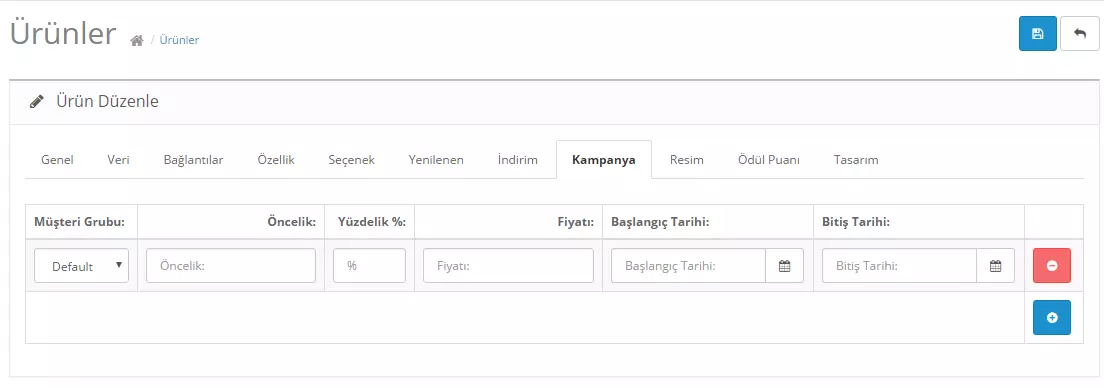Switch to the Veri tab

[118, 160]
